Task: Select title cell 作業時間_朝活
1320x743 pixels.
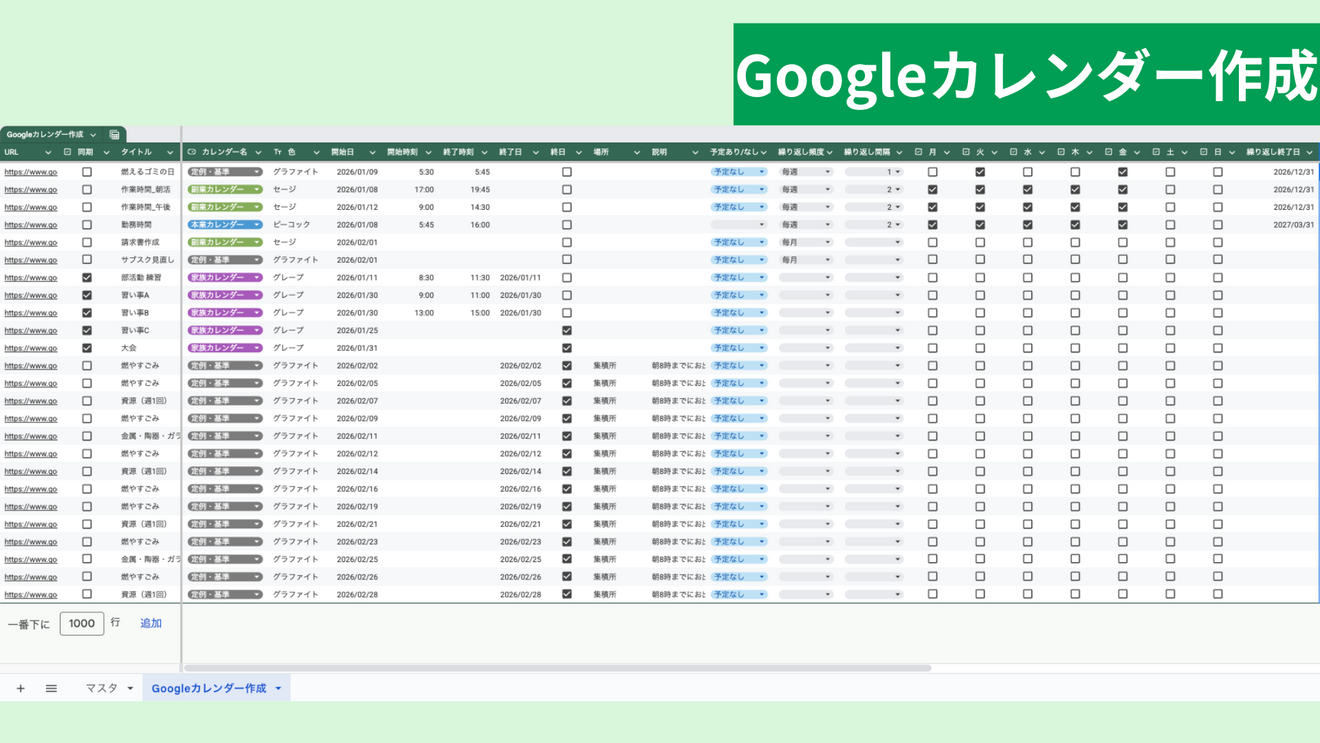Action: pos(146,189)
